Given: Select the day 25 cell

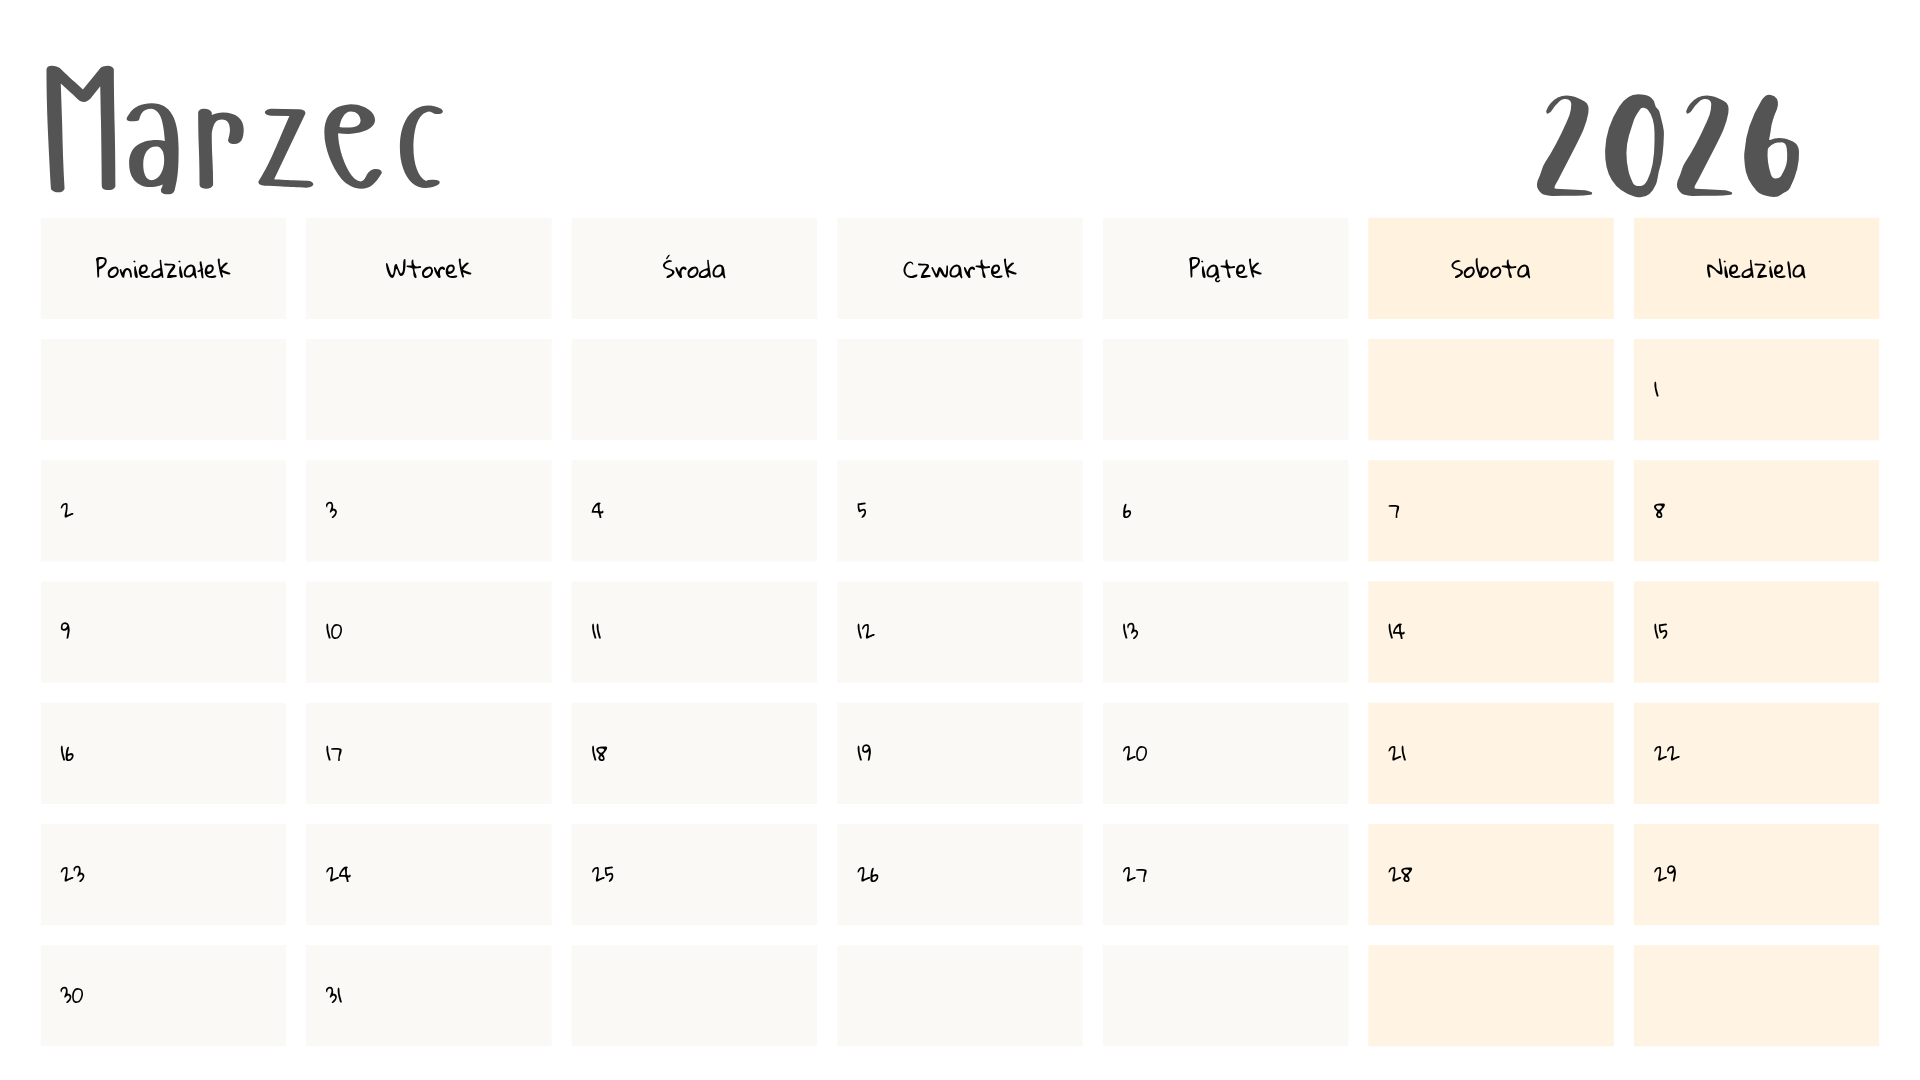Looking at the screenshot, I should 694,875.
